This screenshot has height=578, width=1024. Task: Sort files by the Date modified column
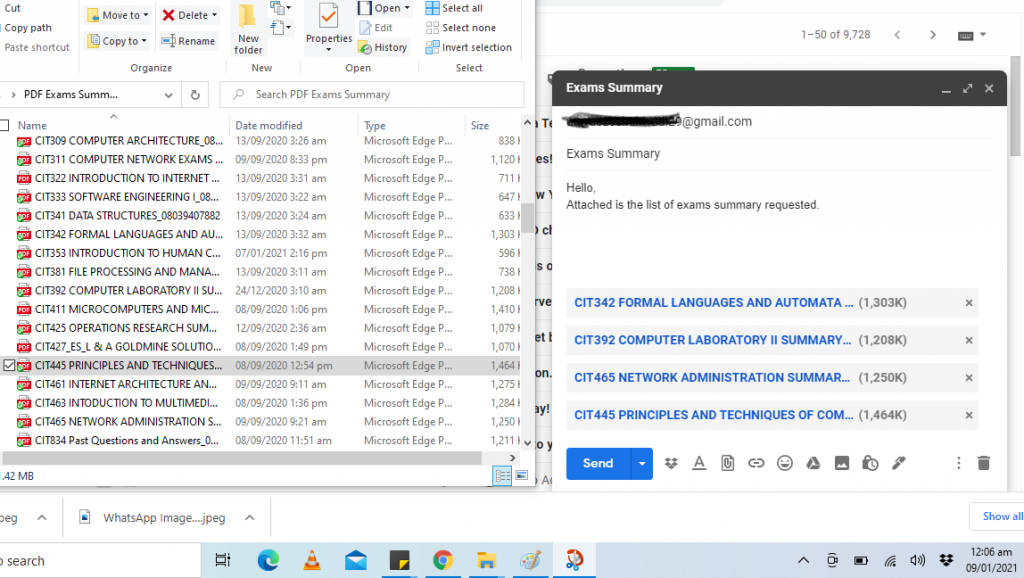click(x=268, y=126)
